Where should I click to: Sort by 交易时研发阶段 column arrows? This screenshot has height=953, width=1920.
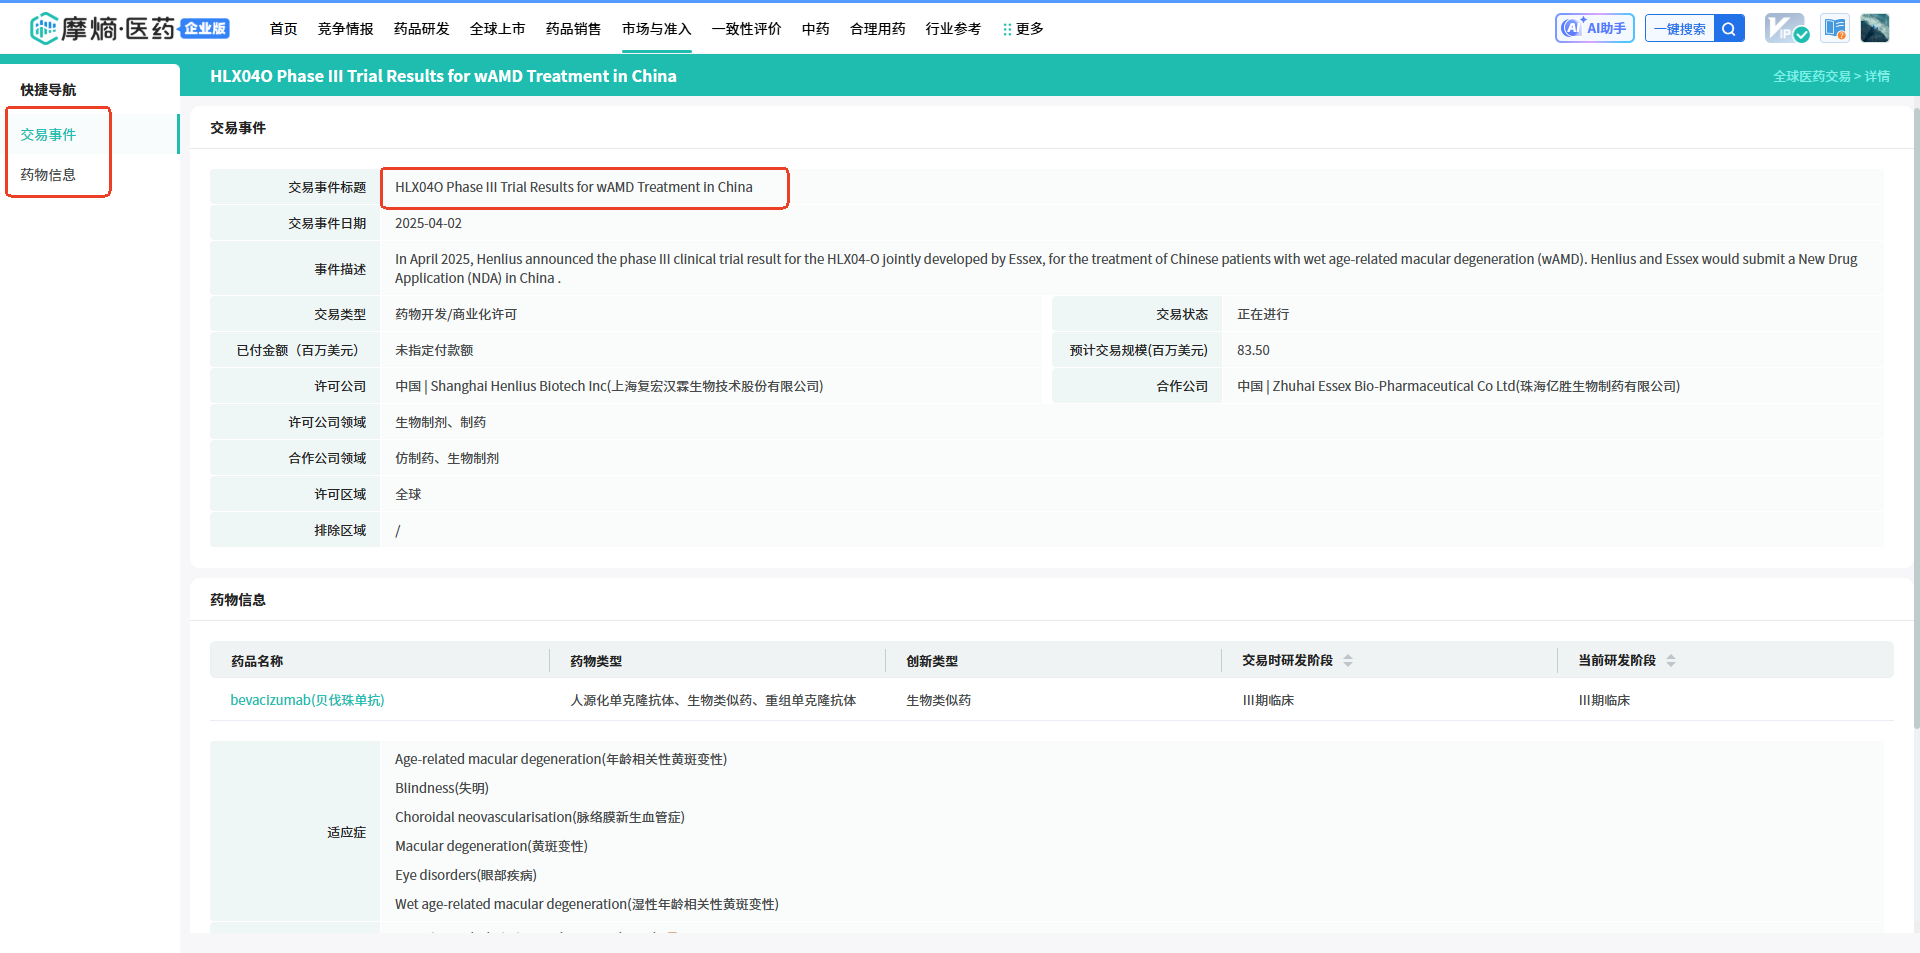coord(1348,661)
